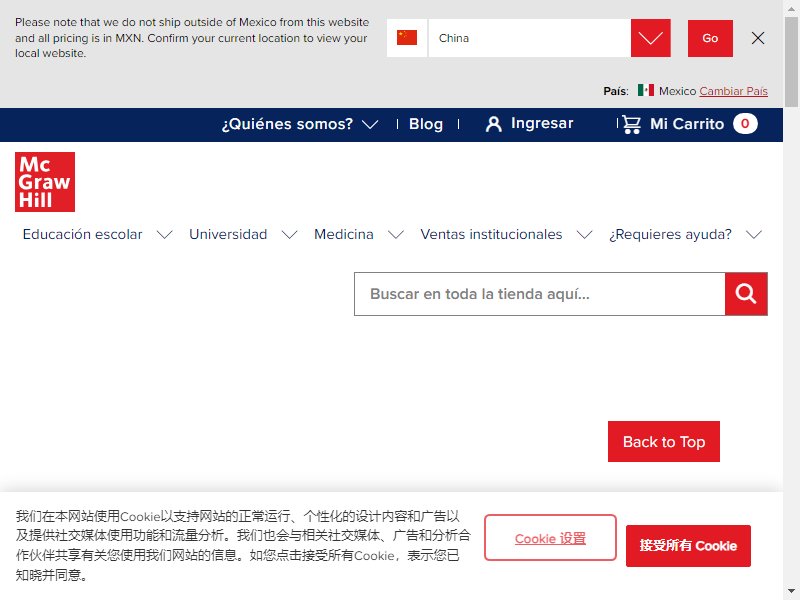Click the 'País:' label
Viewport: 800px width, 600px height.
click(x=616, y=91)
